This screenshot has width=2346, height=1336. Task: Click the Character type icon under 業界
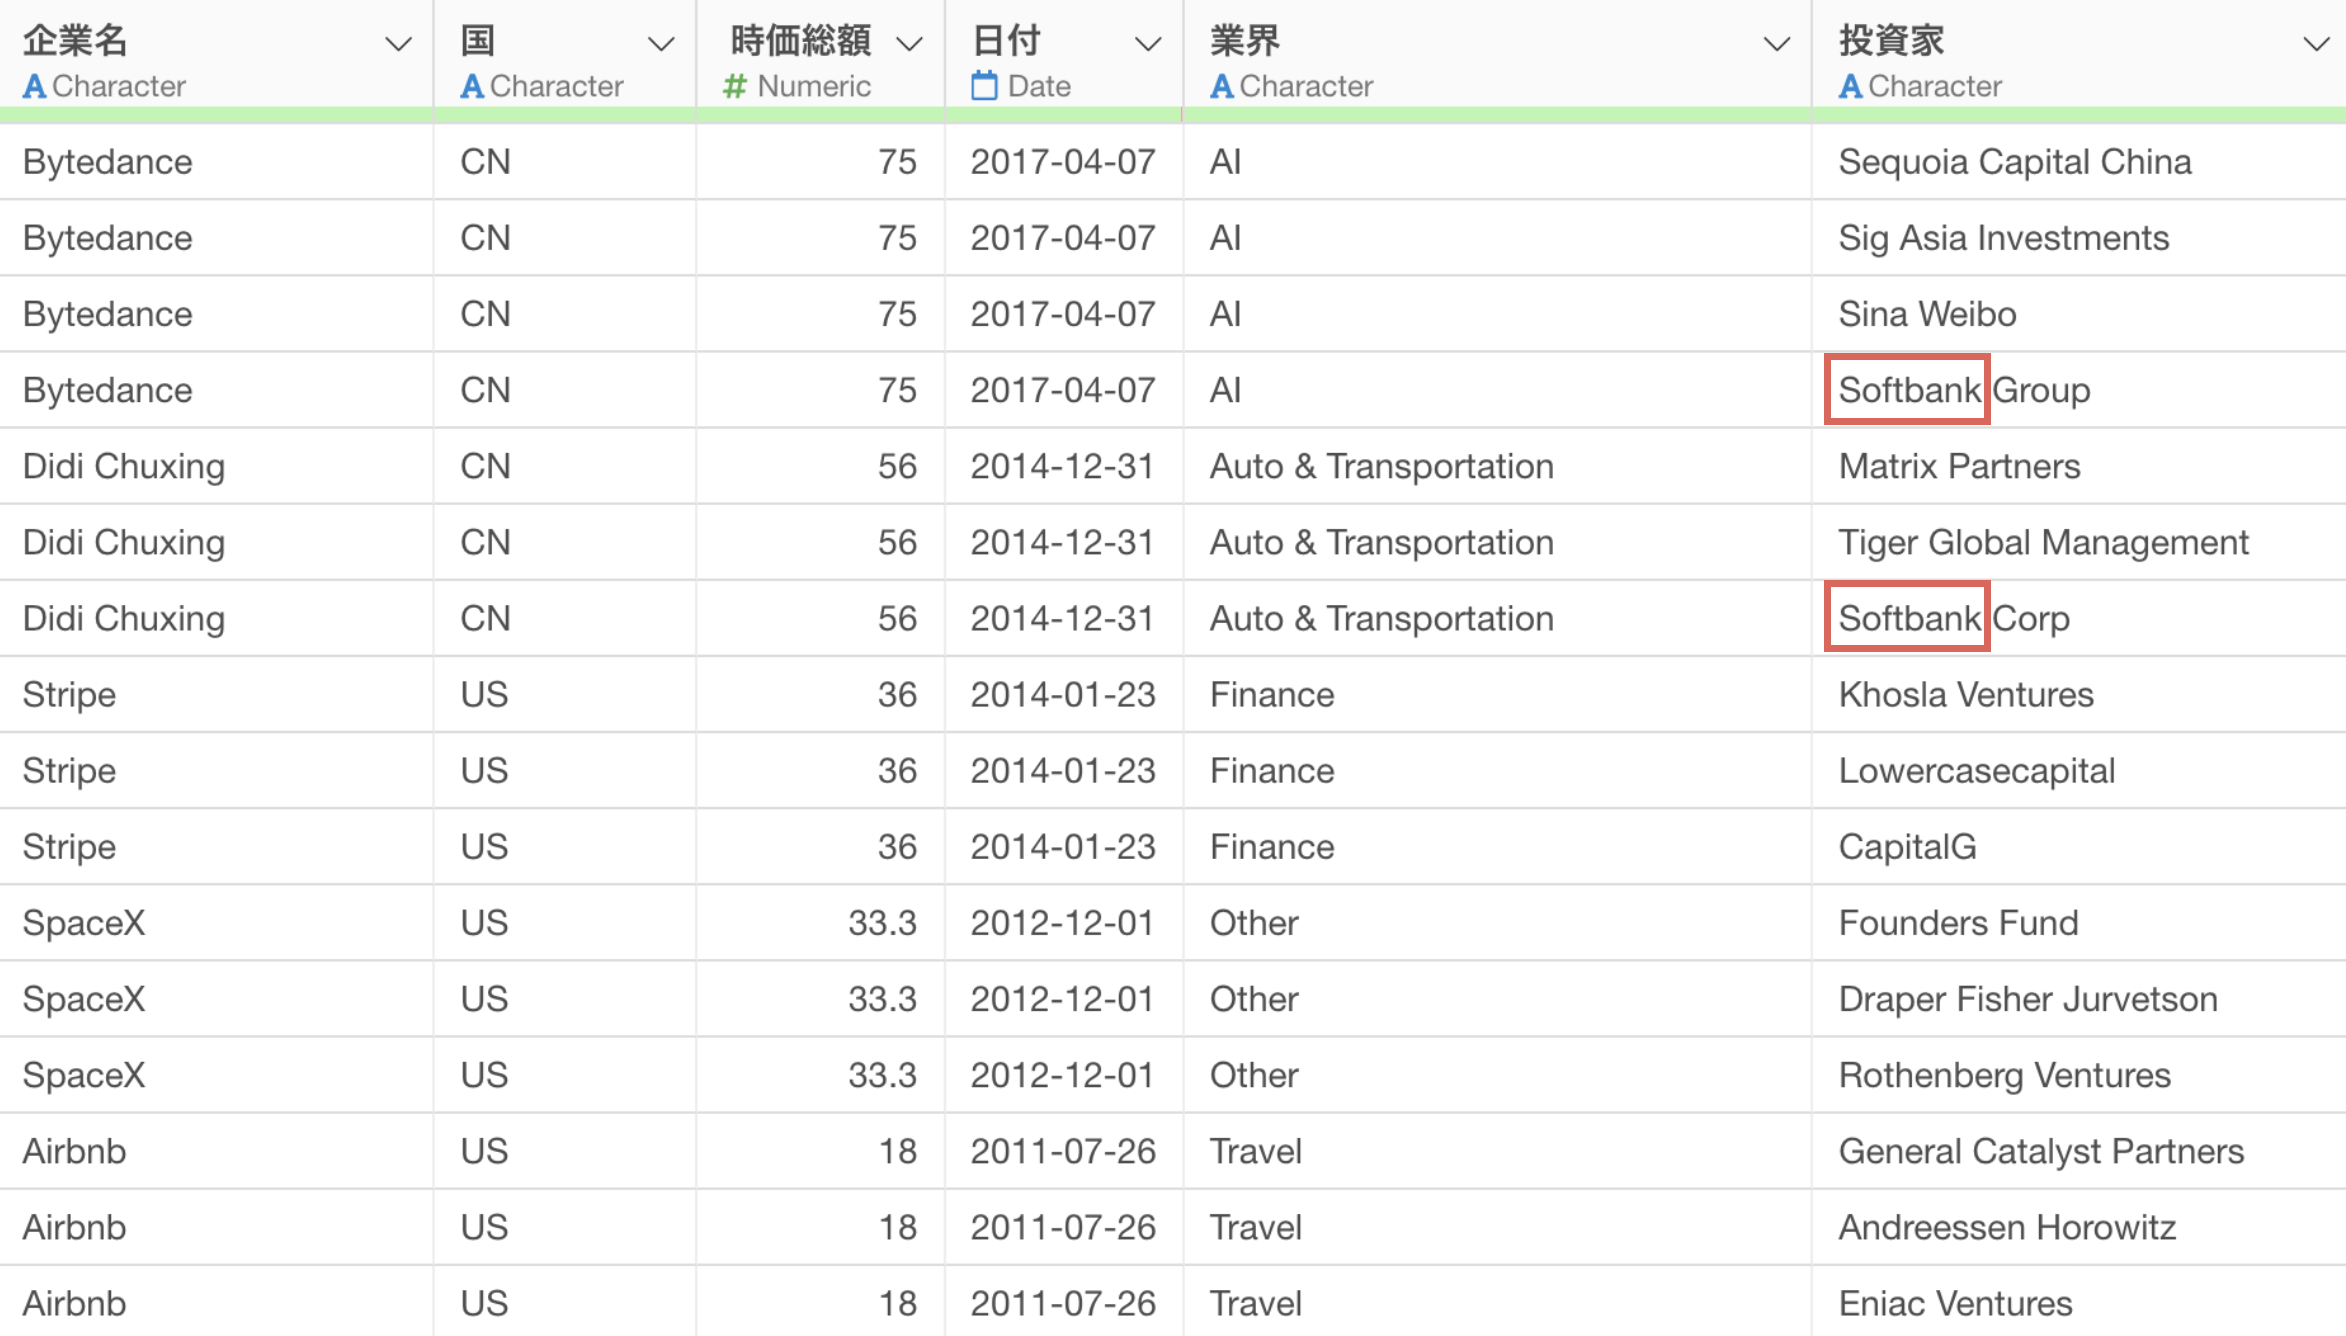click(x=1221, y=87)
